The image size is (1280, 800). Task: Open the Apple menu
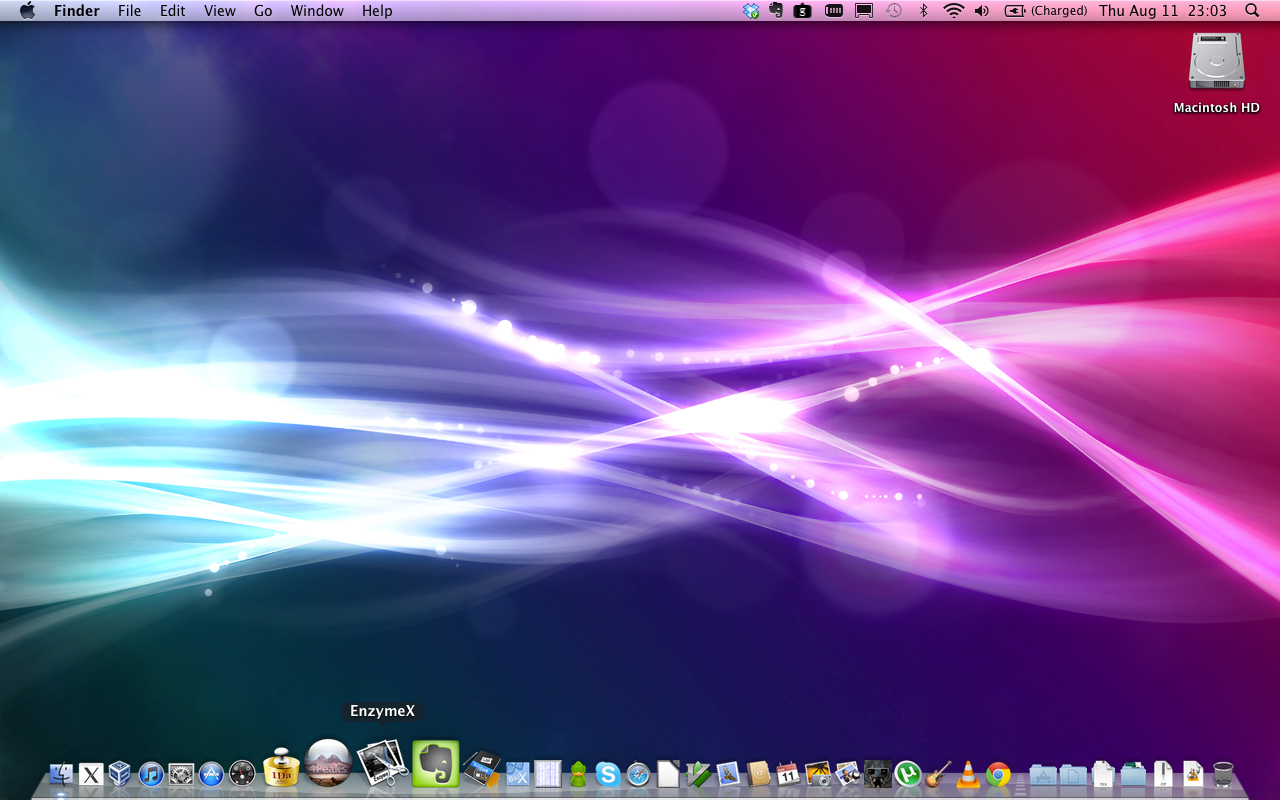27,11
